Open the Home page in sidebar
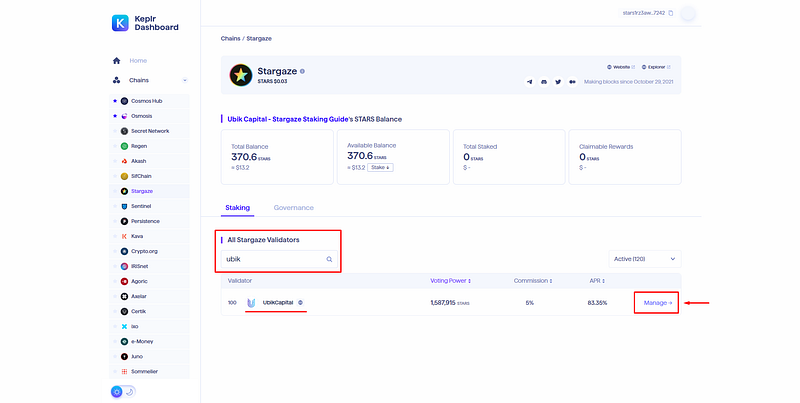This screenshot has height=403, width=800. pos(138,61)
